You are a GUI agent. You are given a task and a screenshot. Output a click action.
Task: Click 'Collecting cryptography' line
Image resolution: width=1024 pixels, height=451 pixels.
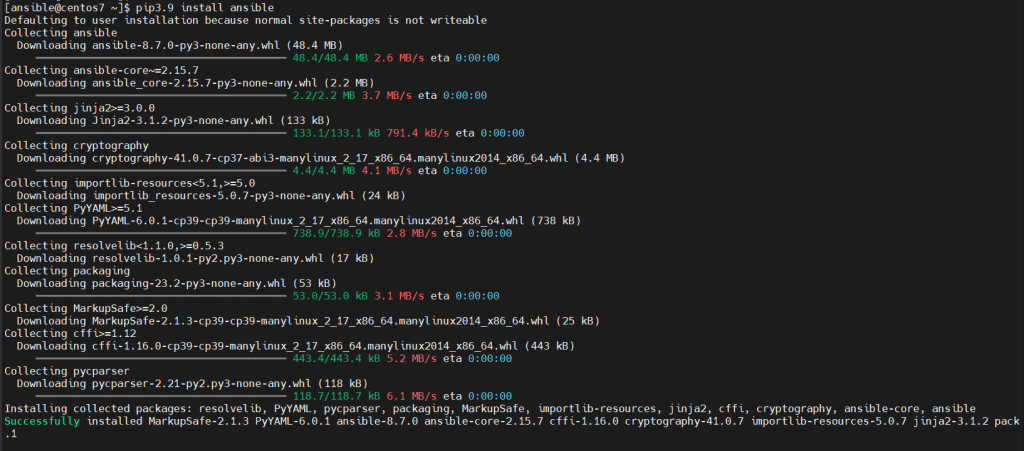click(76, 146)
